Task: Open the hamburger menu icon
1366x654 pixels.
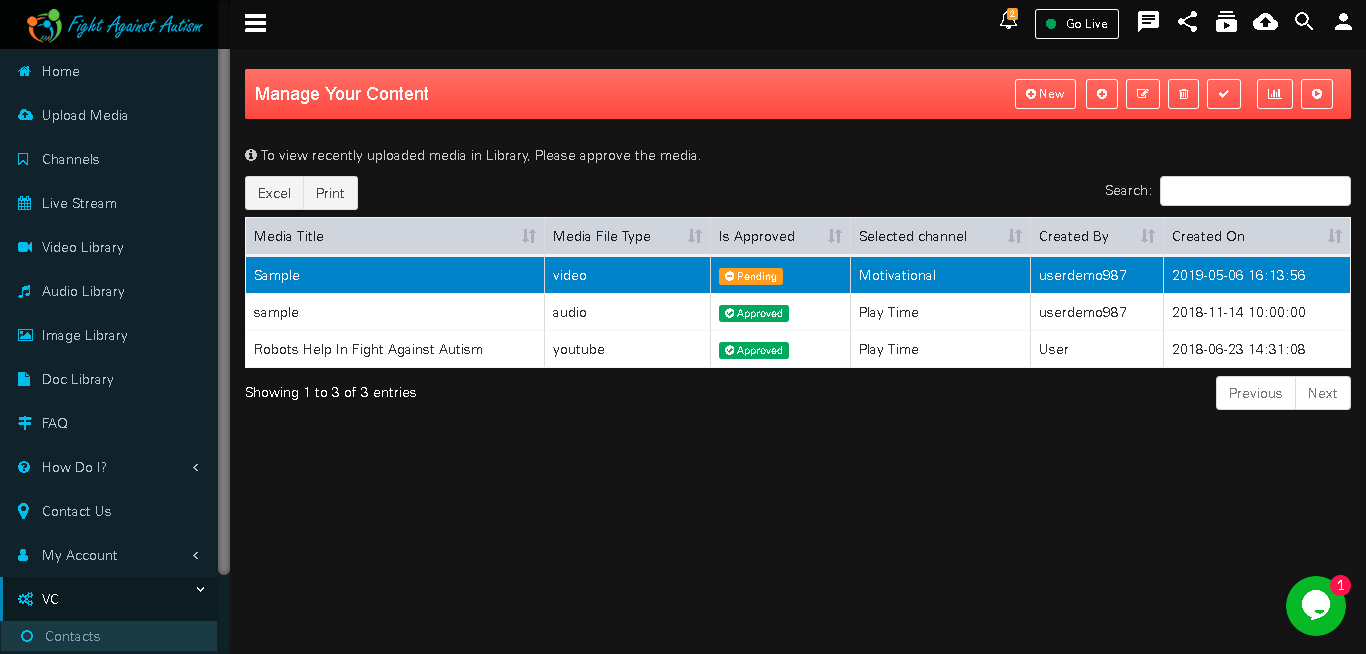Action: (255, 23)
